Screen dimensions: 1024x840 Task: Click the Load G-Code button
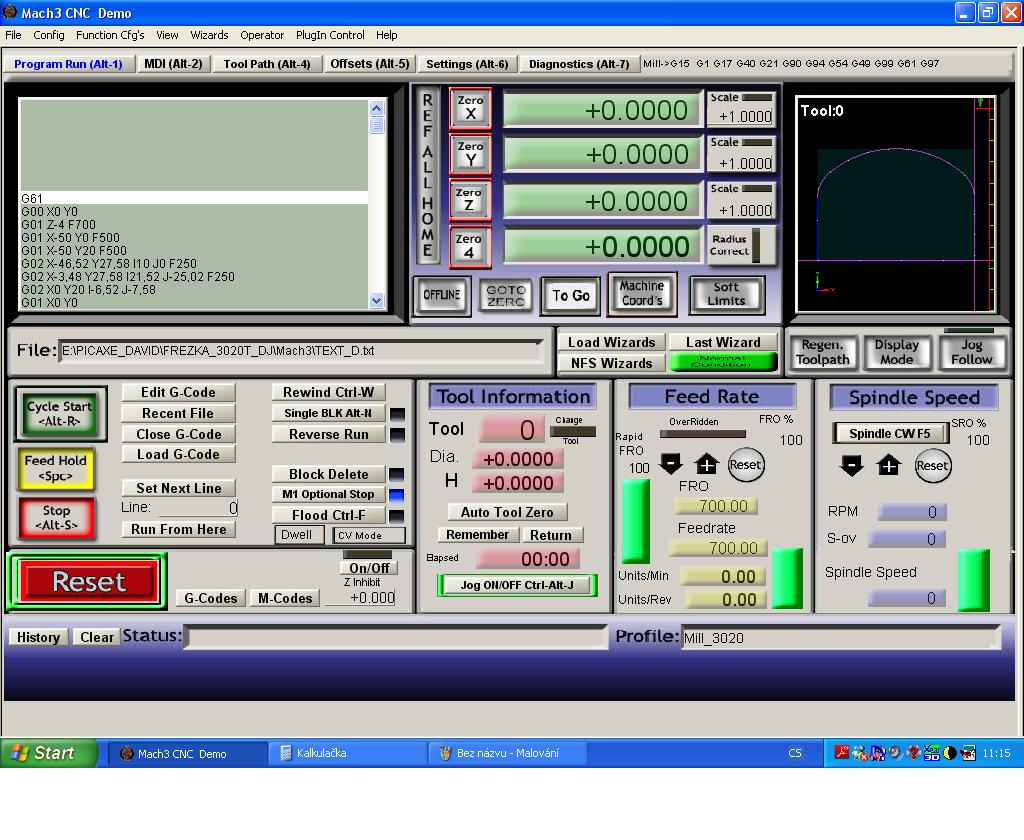[178, 454]
